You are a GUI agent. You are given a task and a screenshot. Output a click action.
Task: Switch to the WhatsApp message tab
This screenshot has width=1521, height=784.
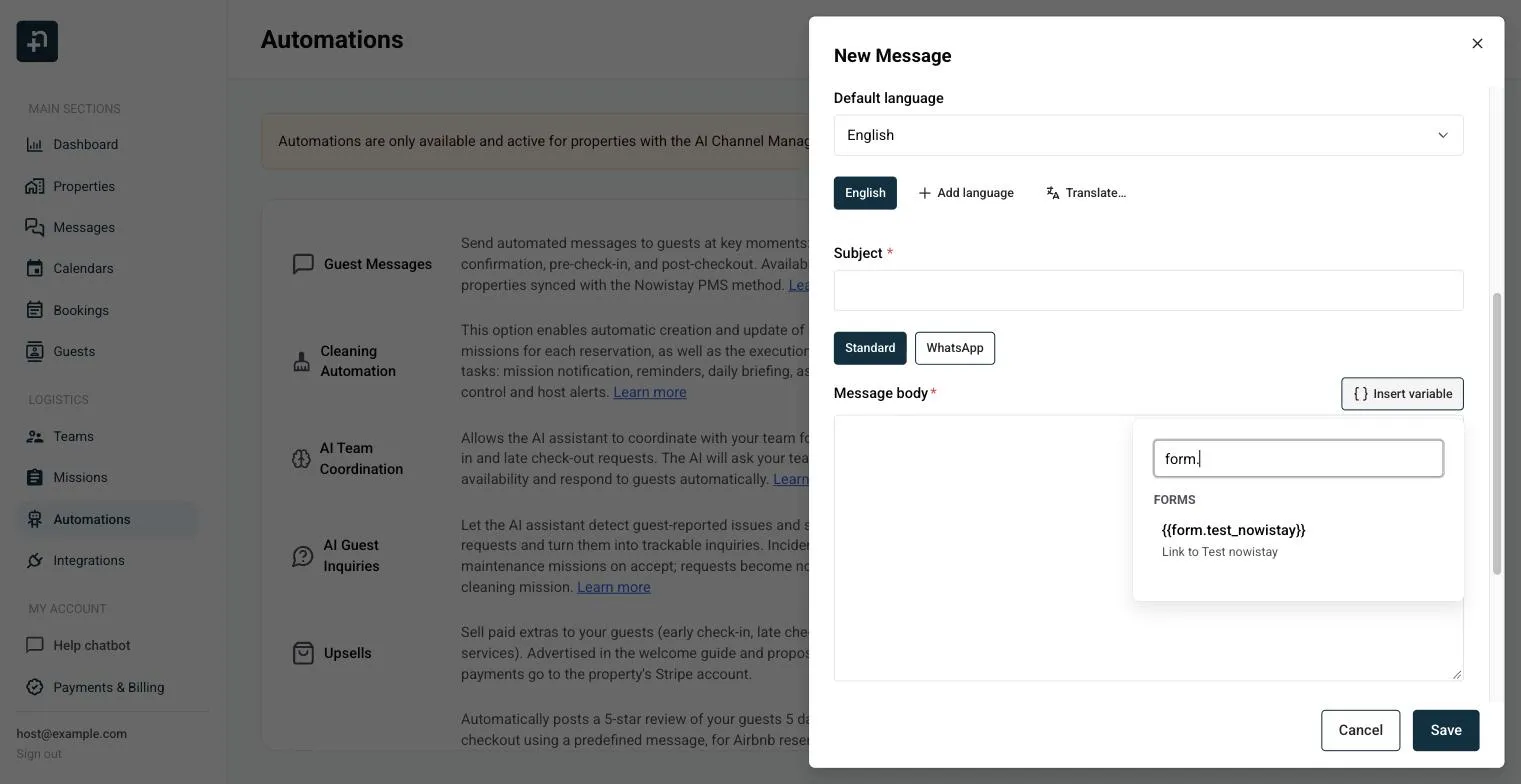(955, 348)
